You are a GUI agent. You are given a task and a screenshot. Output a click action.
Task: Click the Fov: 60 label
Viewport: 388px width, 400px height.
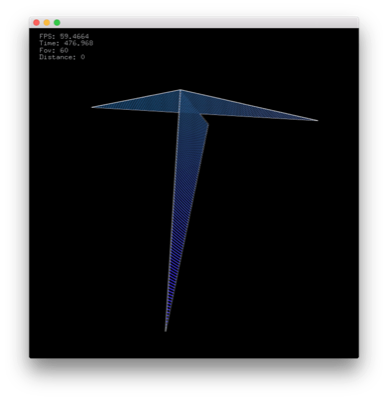click(54, 50)
